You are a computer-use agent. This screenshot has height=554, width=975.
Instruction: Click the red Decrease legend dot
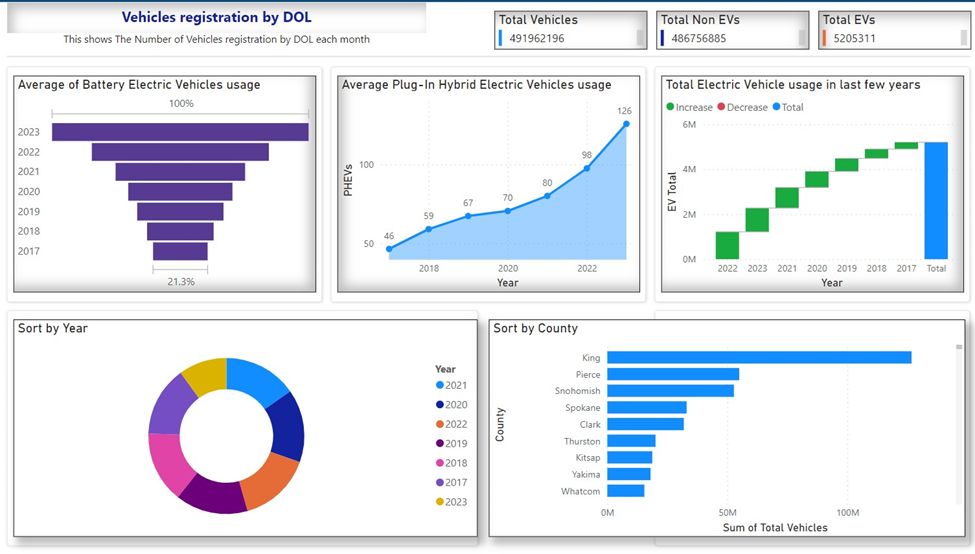pos(722,107)
